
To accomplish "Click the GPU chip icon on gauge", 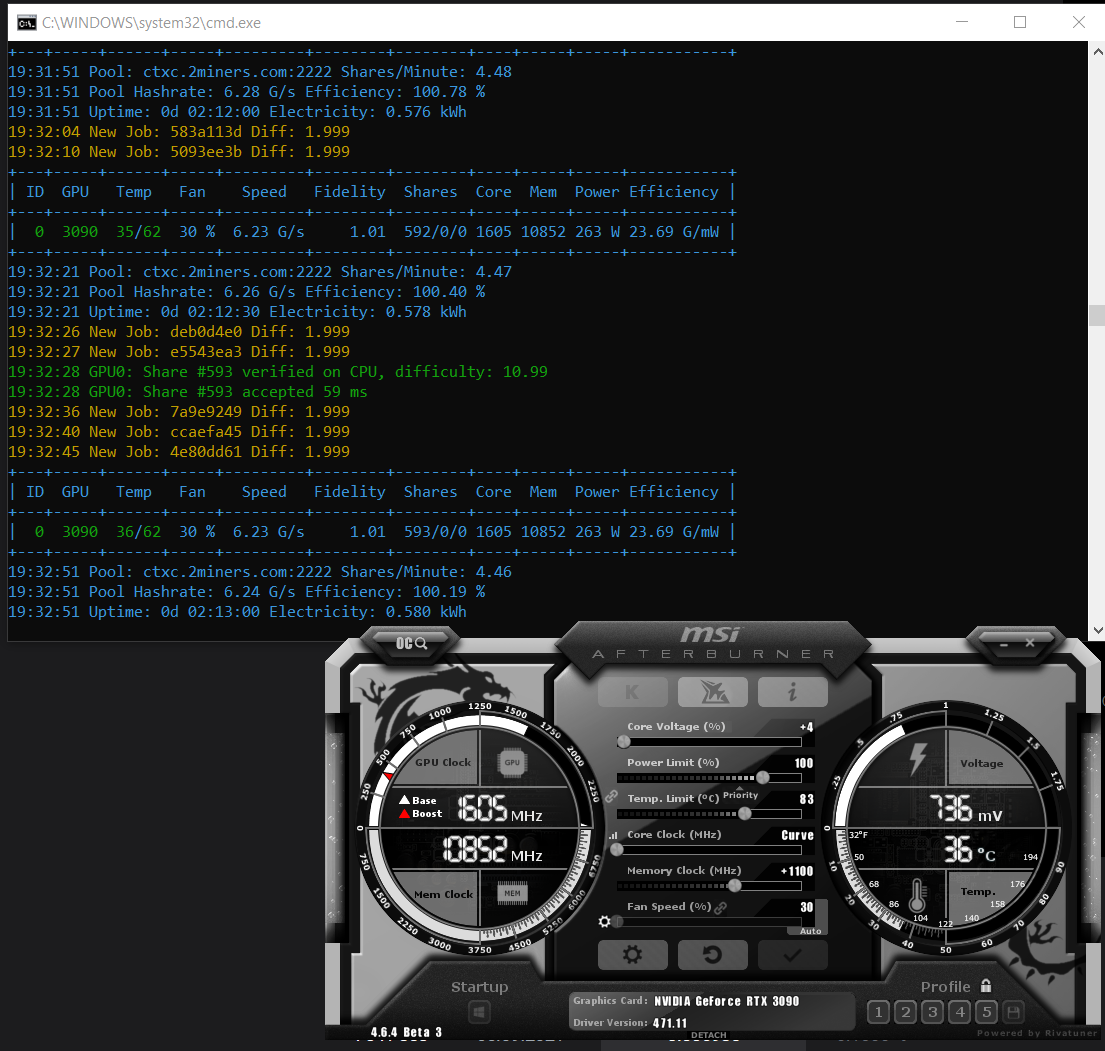I will click(x=512, y=762).
